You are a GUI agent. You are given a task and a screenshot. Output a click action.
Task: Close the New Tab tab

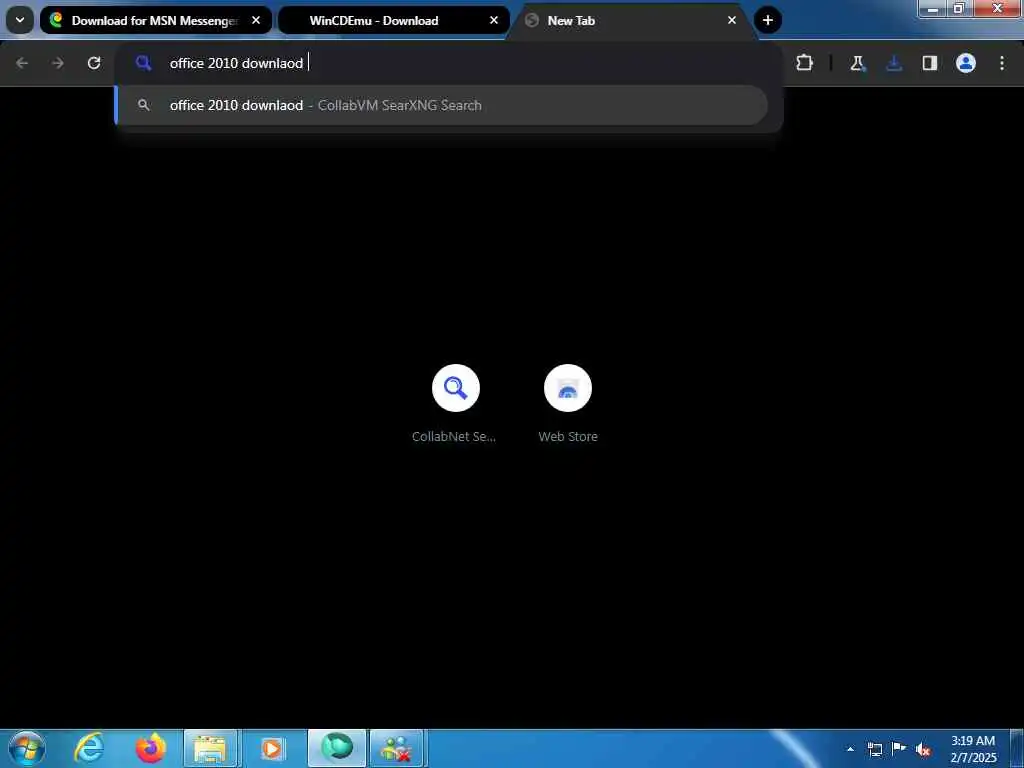[x=731, y=20]
